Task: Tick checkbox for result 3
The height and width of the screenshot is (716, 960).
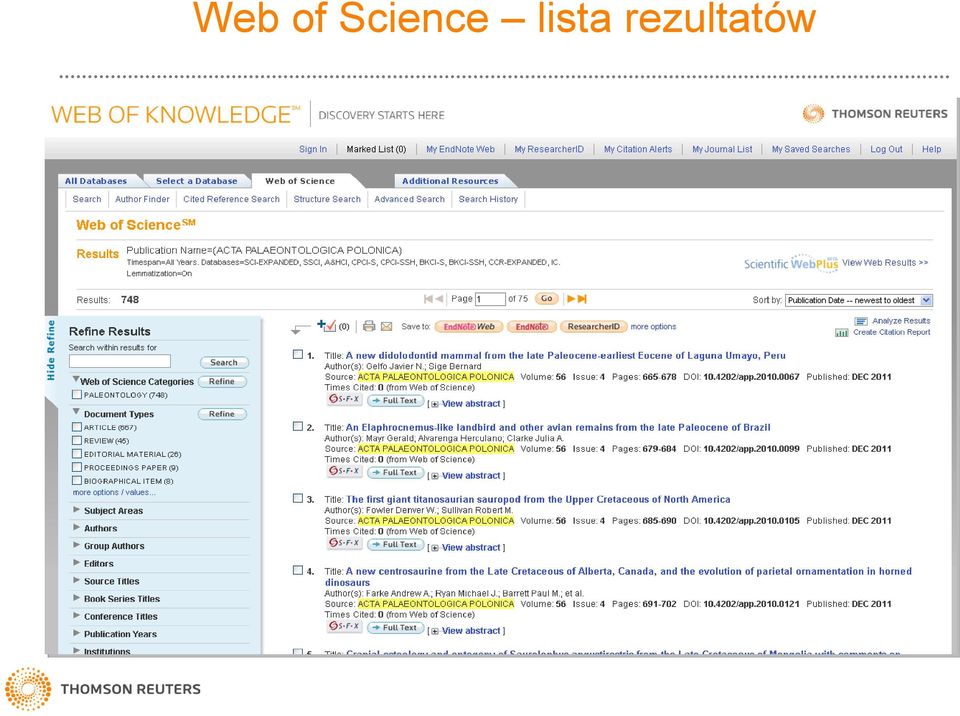Action: pyautogui.click(x=298, y=498)
